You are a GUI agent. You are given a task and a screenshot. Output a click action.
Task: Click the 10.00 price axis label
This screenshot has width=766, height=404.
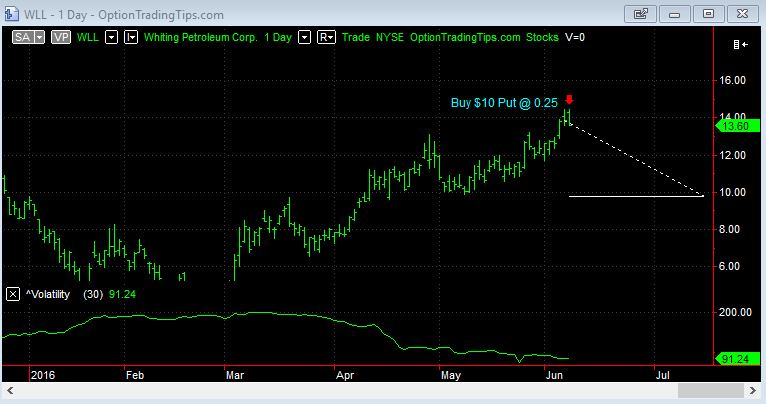(732, 192)
